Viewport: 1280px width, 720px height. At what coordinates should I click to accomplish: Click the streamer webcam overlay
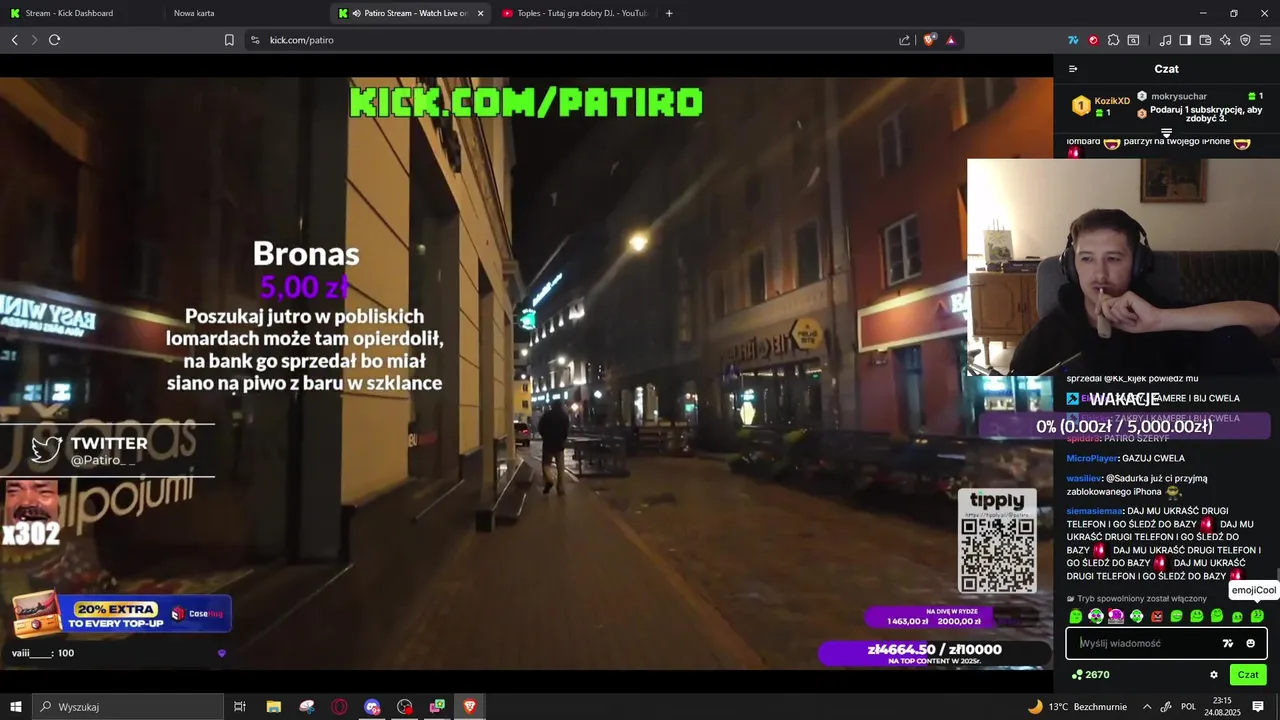pyautogui.click(x=1123, y=266)
